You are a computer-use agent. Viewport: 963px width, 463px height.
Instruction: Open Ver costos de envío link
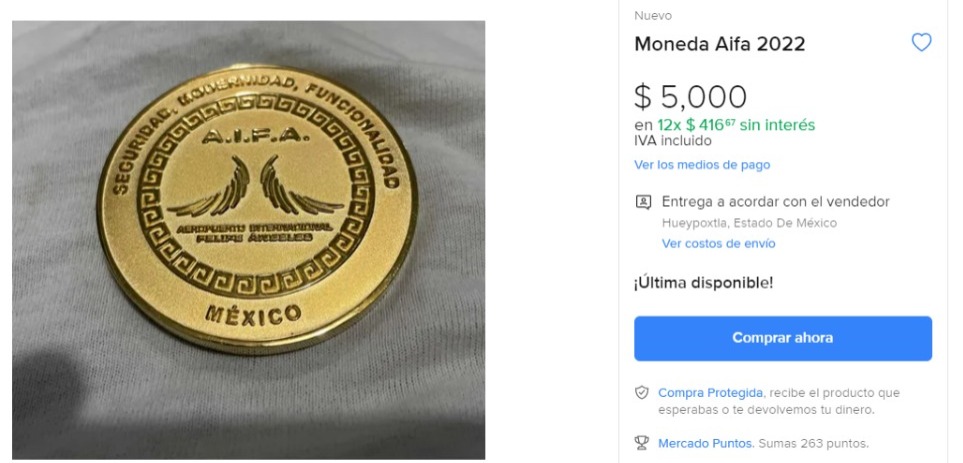(719, 243)
